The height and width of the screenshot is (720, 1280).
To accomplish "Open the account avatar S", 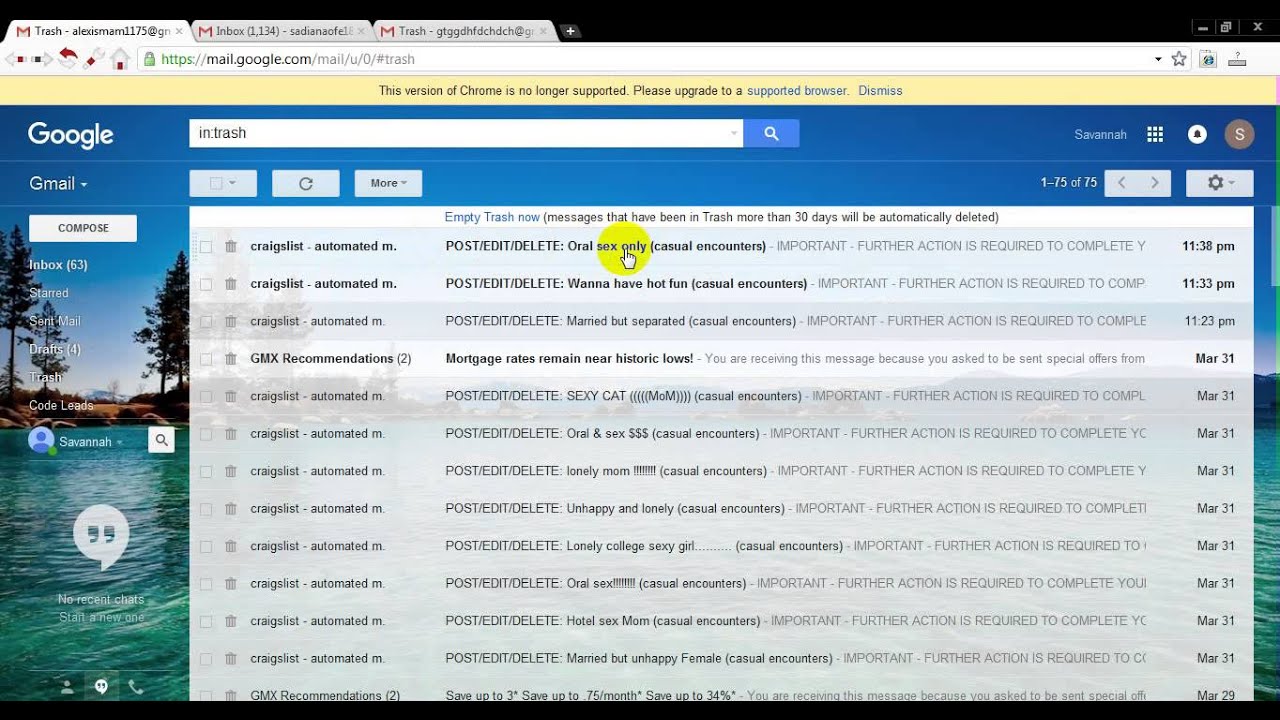I will [x=1240, y=134].
